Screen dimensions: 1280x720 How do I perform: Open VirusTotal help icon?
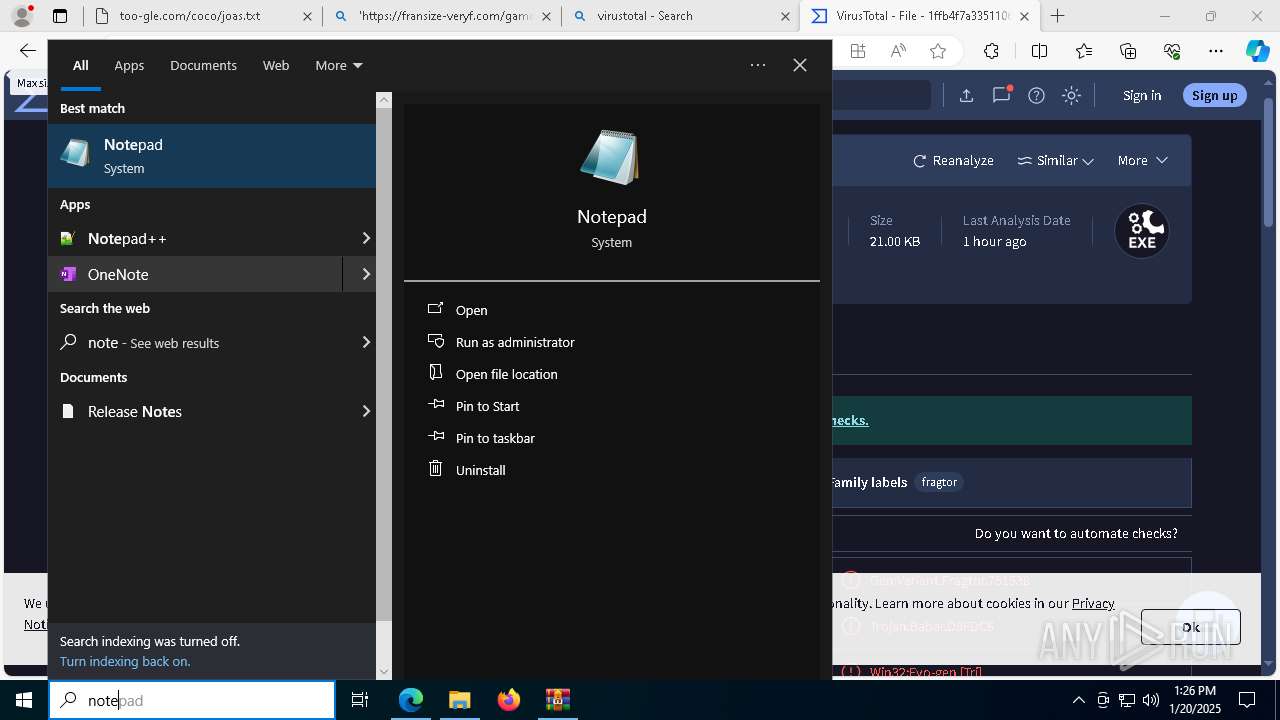[x=1036, y=95]
